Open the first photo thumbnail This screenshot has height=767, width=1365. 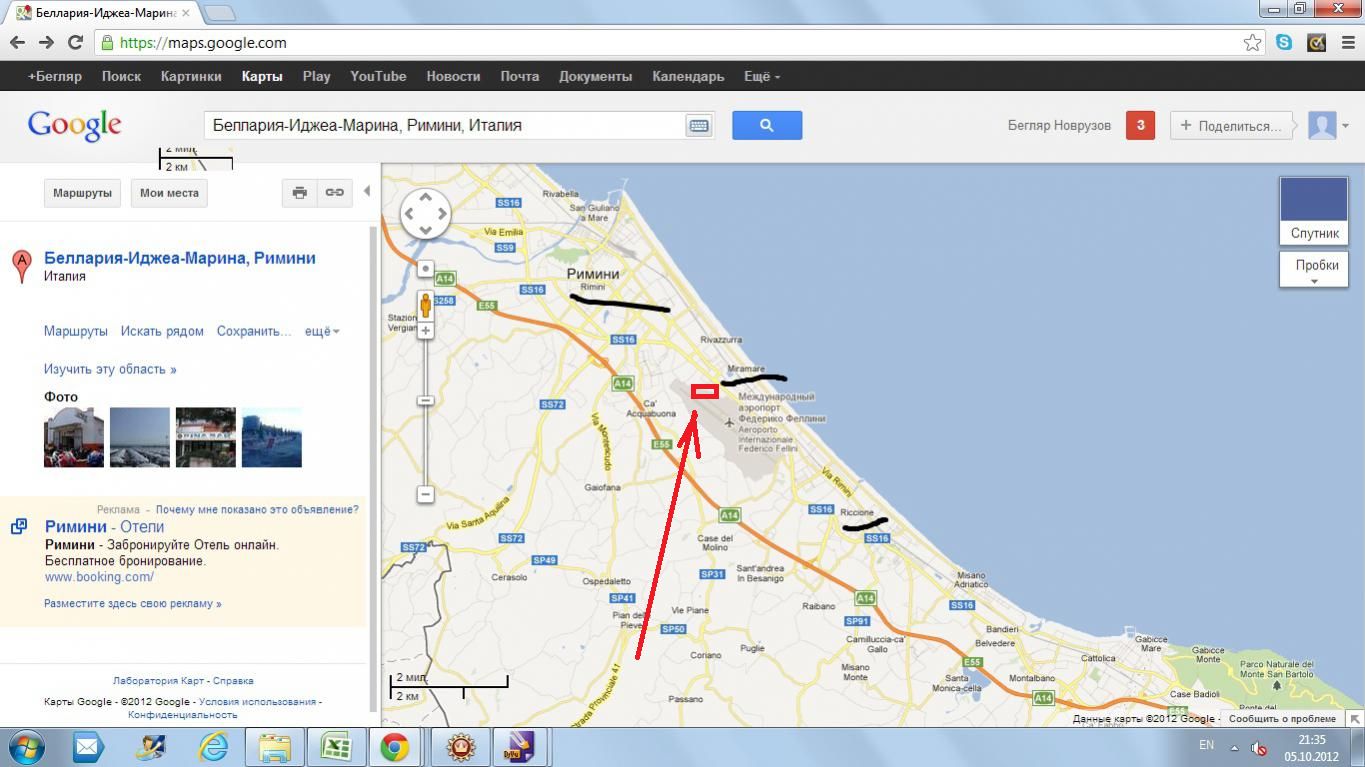(74, 437)
